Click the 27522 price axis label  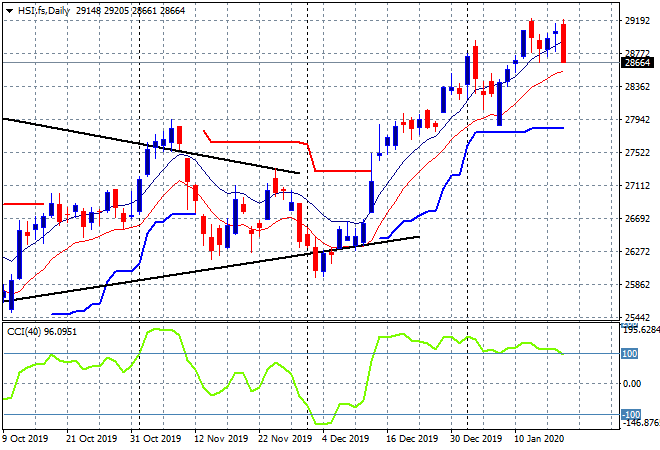pyautogui.click(x=637, y=152)
